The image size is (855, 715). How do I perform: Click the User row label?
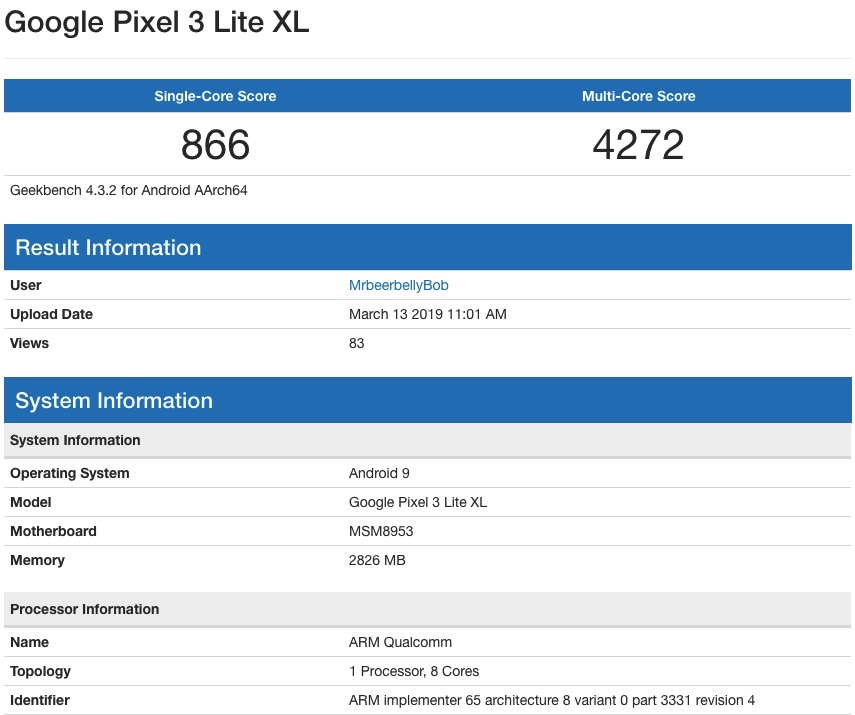26,285
